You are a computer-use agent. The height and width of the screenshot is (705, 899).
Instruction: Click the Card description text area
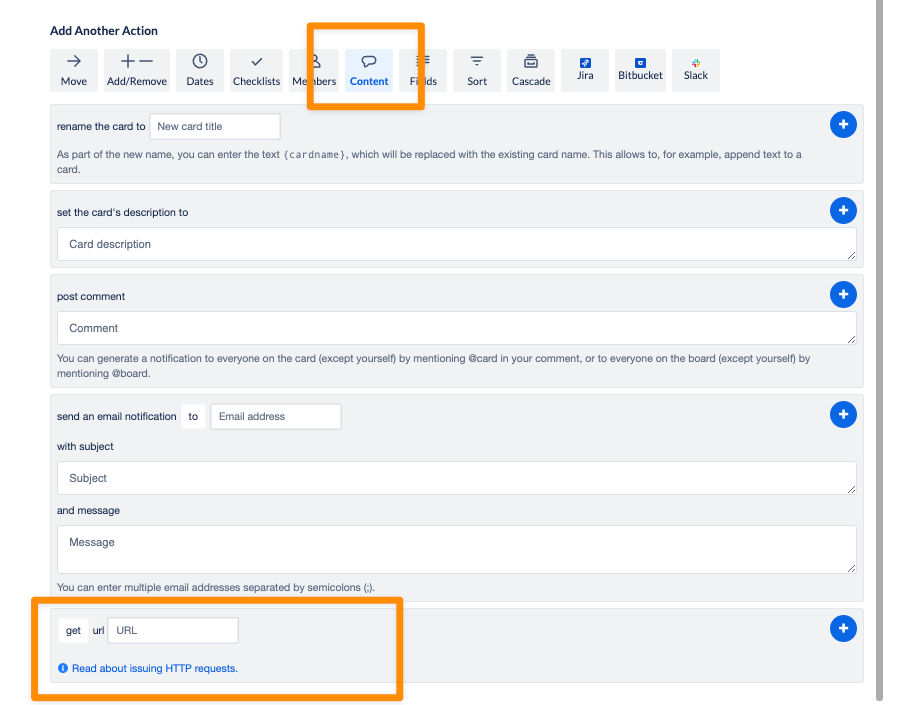tap(456, 244)
